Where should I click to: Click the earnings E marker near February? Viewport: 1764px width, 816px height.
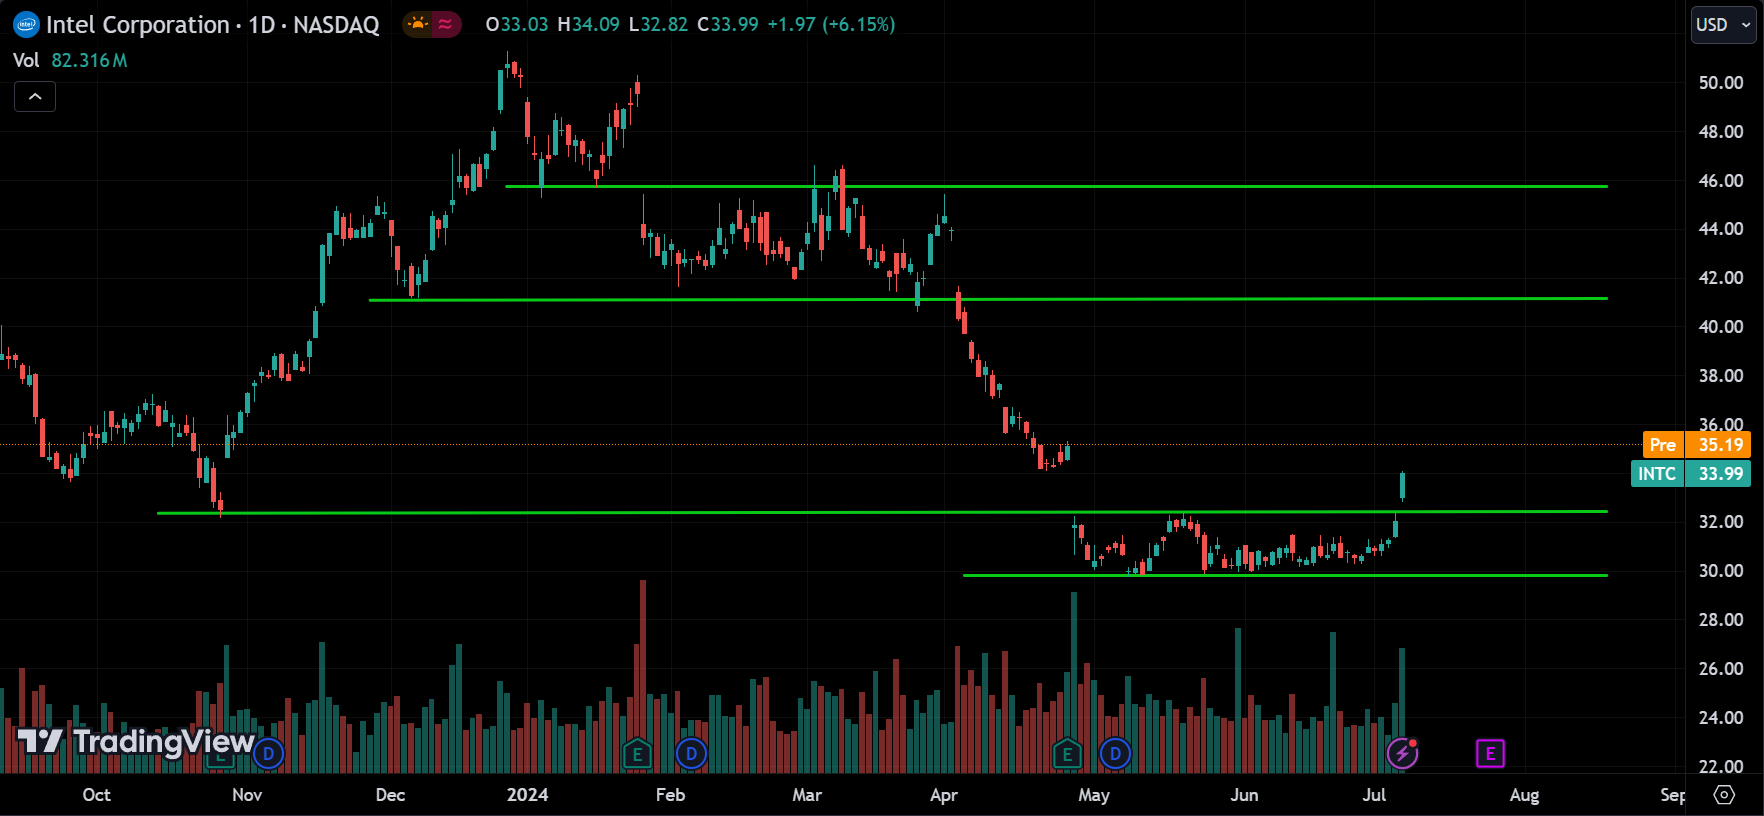[x=637, y=754]
